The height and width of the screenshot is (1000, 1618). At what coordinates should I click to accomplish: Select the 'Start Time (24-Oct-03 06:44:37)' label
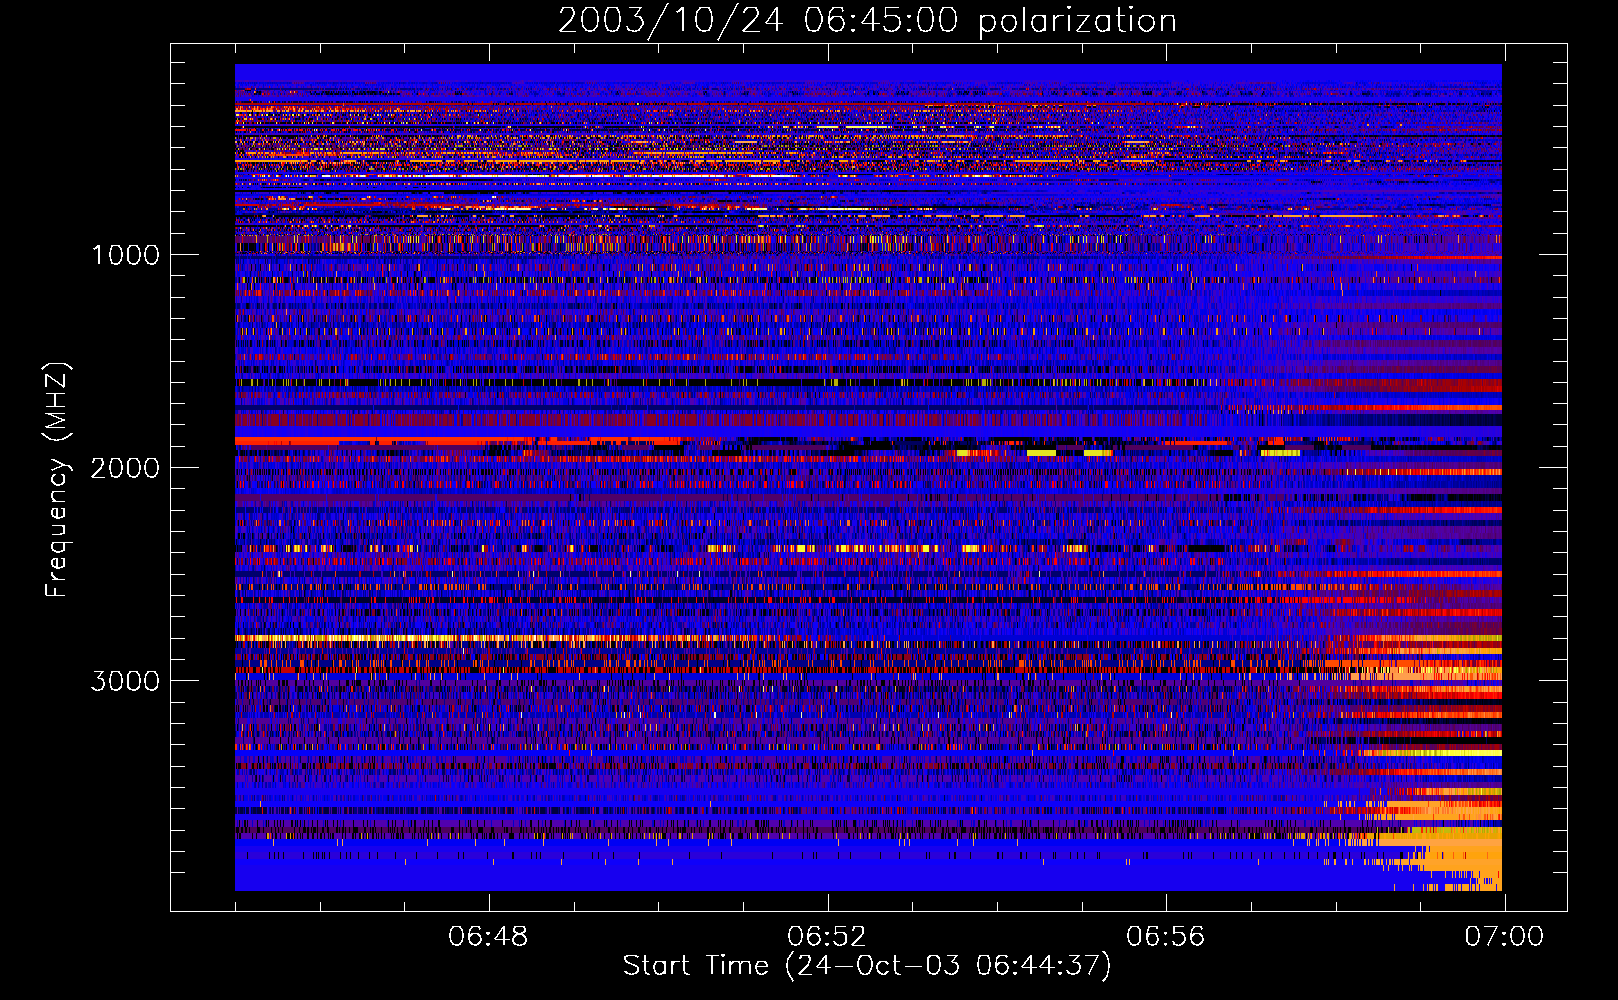867,966
